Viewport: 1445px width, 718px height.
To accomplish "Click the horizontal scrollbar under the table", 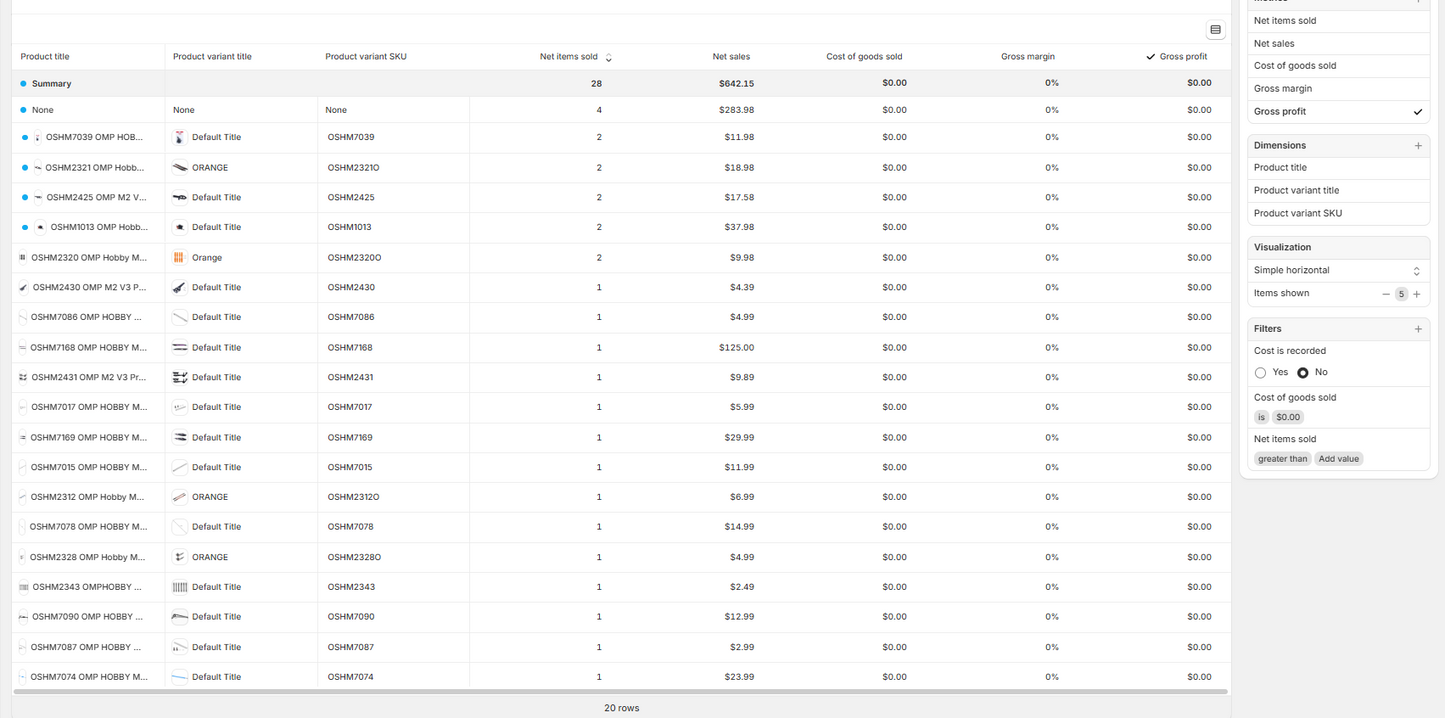I will tap(620, 691).
